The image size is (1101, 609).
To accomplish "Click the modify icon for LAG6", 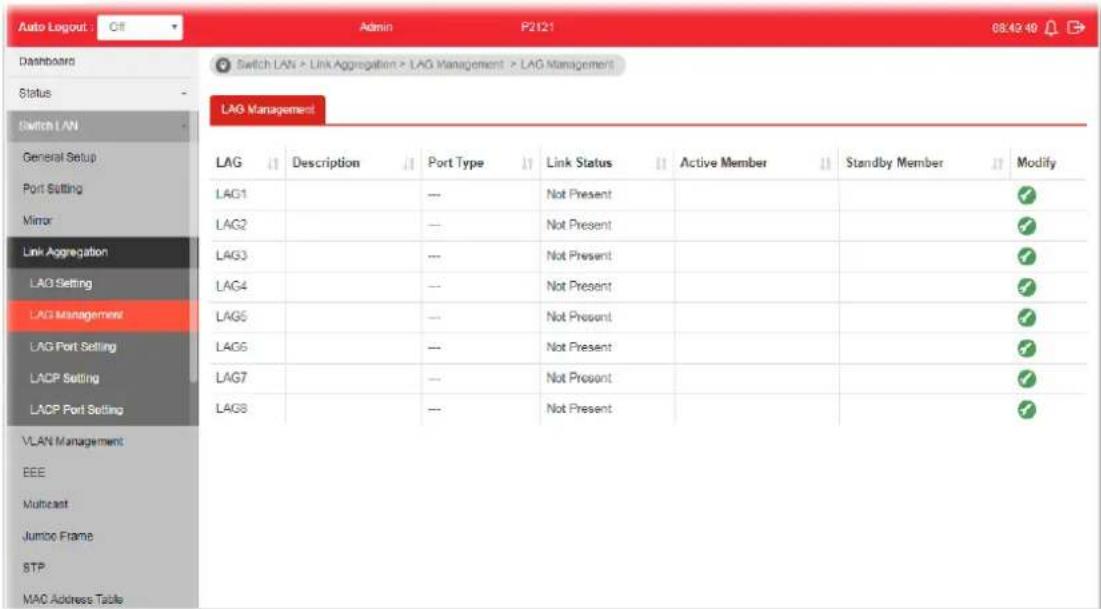I will click(1027, 348).
